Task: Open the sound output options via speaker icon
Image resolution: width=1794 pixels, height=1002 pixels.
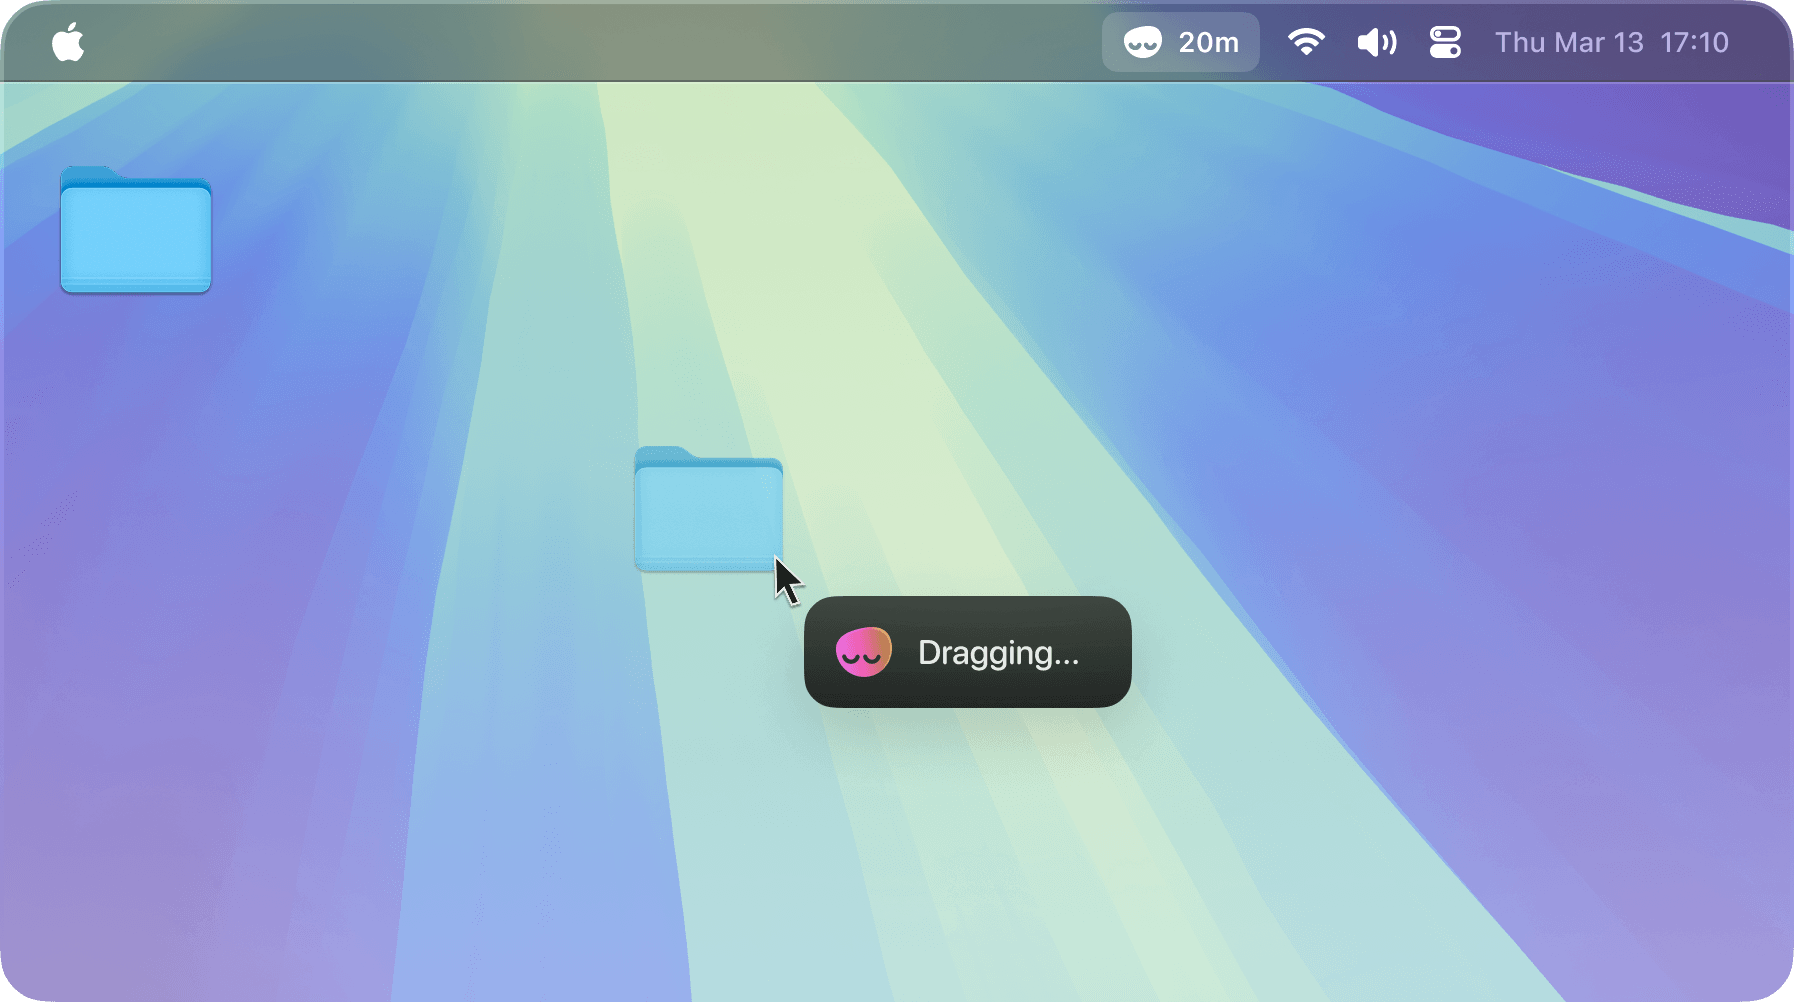Action: tap(1375, 42)
